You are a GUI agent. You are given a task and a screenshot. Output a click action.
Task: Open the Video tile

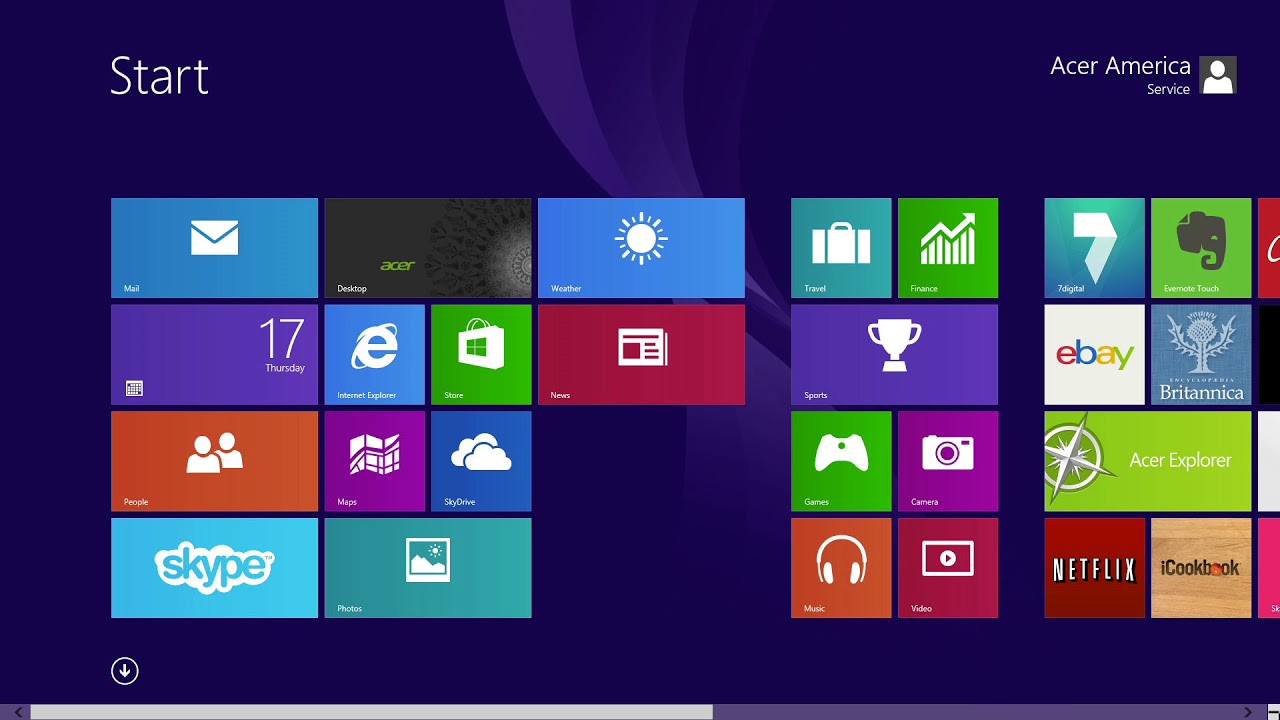coord(948,568)
